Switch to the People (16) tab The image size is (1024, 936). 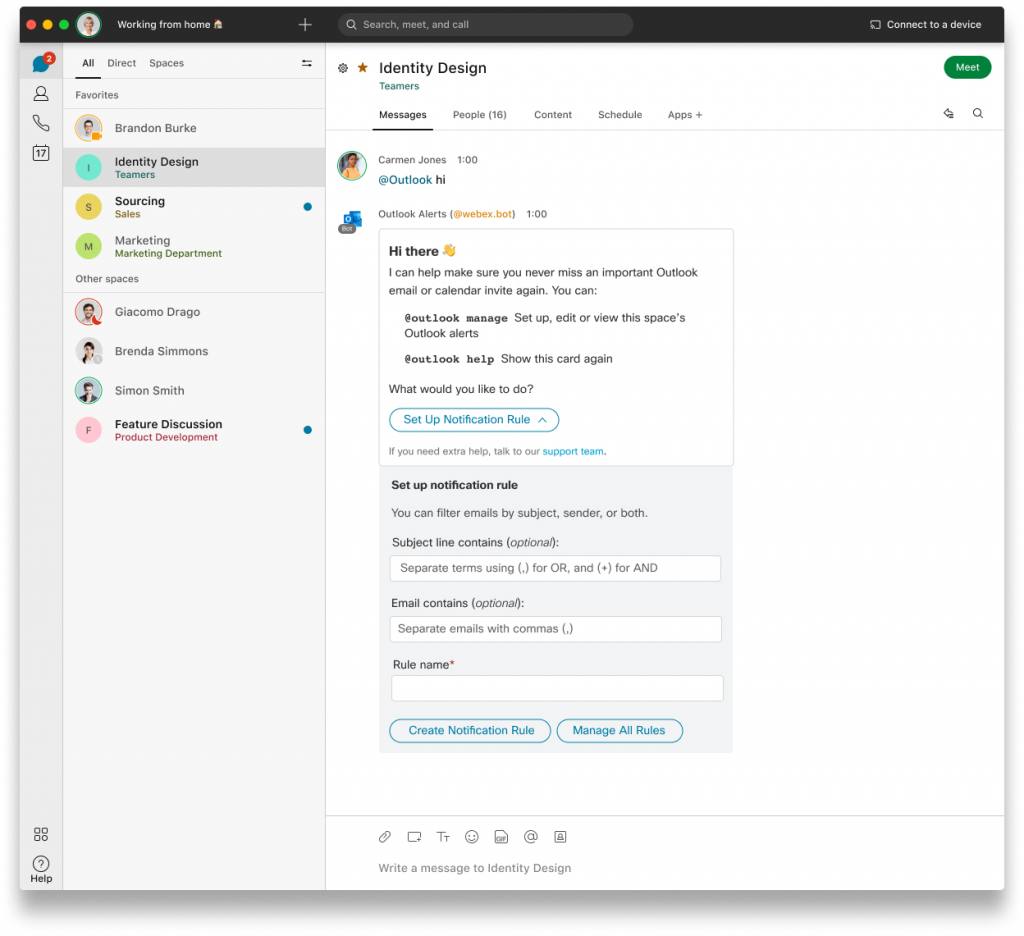coord(480,114)
